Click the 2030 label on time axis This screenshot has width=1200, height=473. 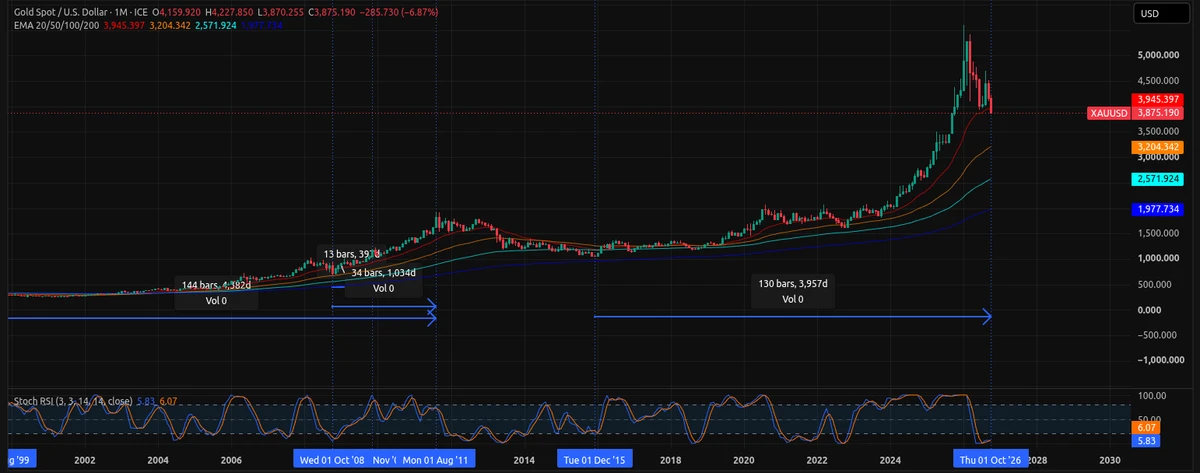(1109, 460)
